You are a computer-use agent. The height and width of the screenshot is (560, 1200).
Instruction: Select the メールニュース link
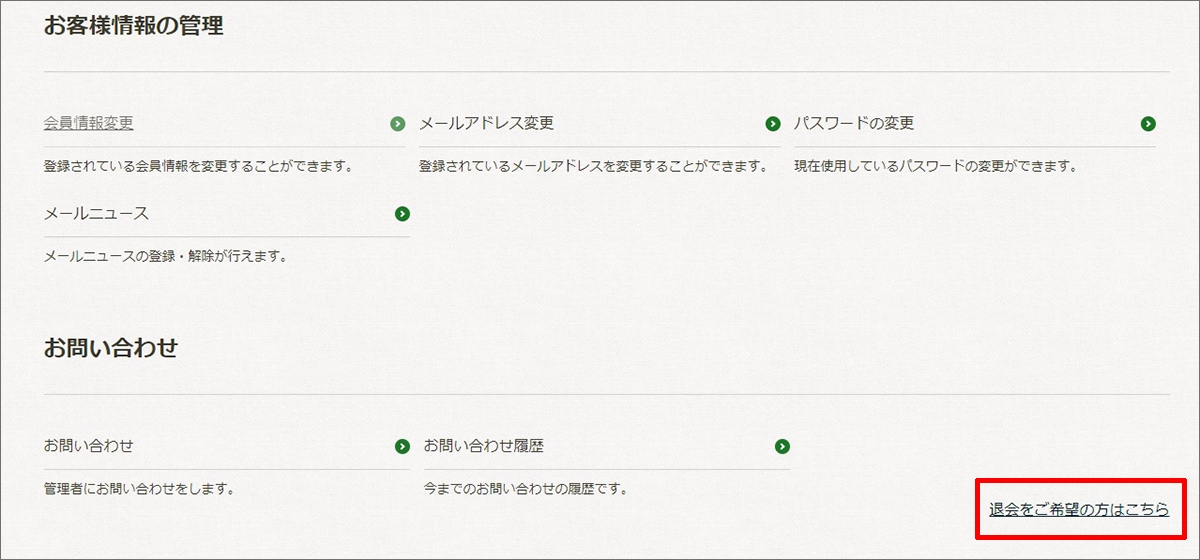96,213
